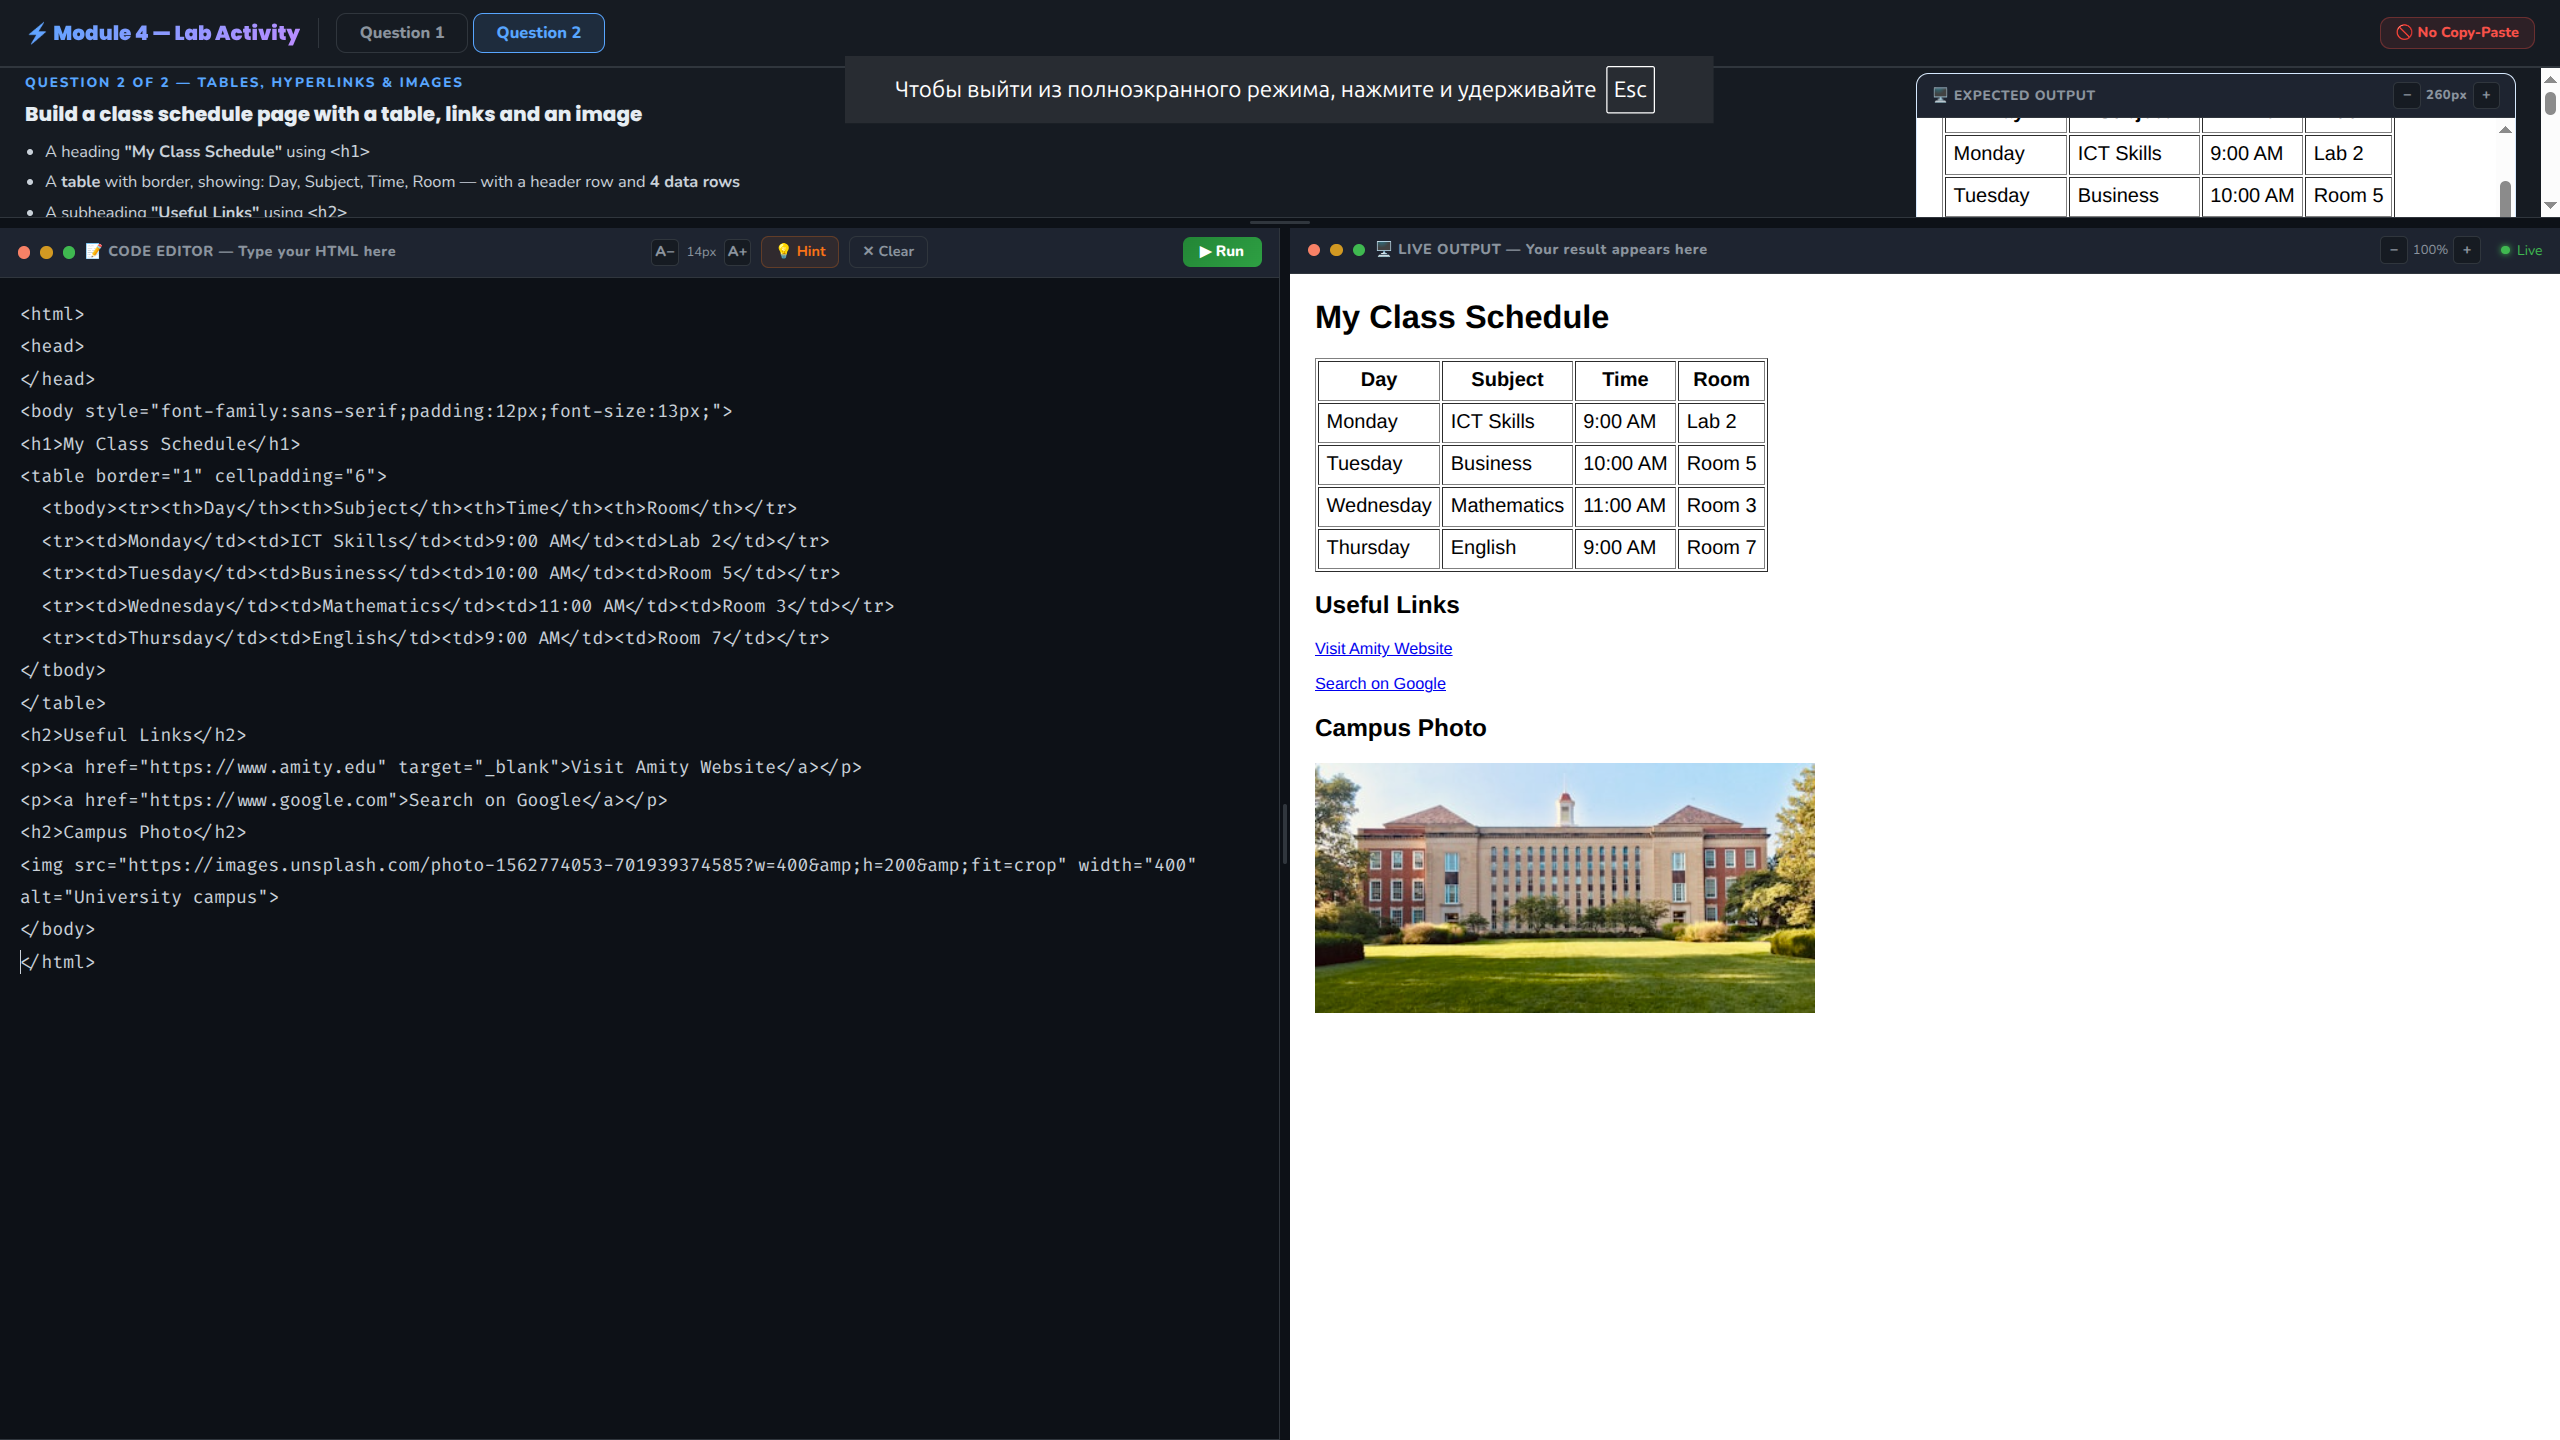
Task: Shrink the expected output panel width
Action: coord(2407,95)
